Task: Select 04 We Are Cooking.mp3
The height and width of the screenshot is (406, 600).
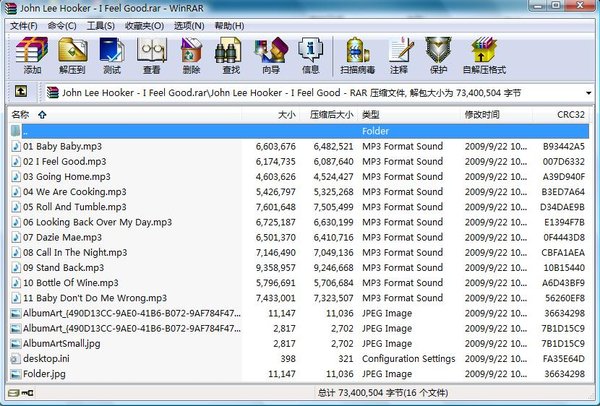Action: tap(299, 192)
